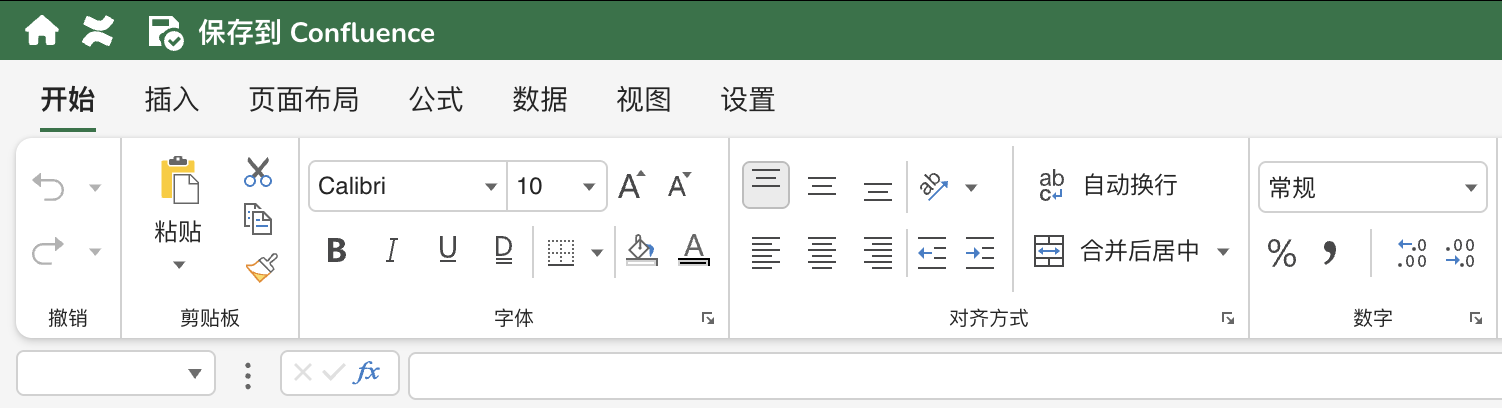Cut selection with the scissors icon

tap(258, 172)
